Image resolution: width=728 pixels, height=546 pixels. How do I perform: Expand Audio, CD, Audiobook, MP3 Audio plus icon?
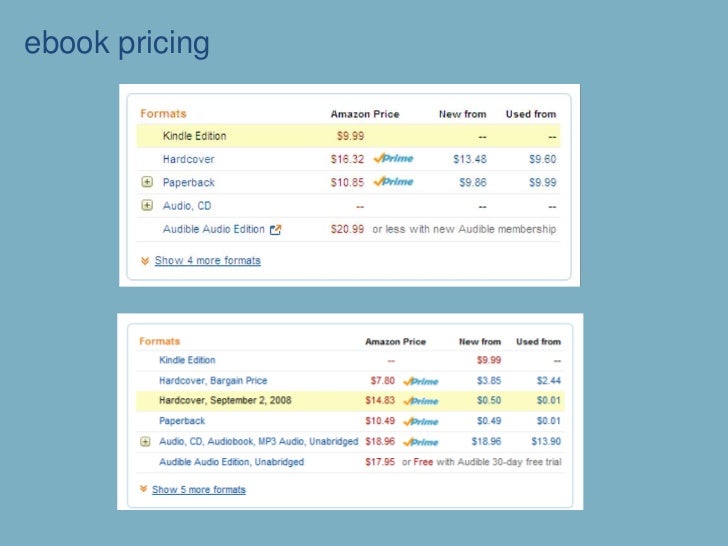145,442
